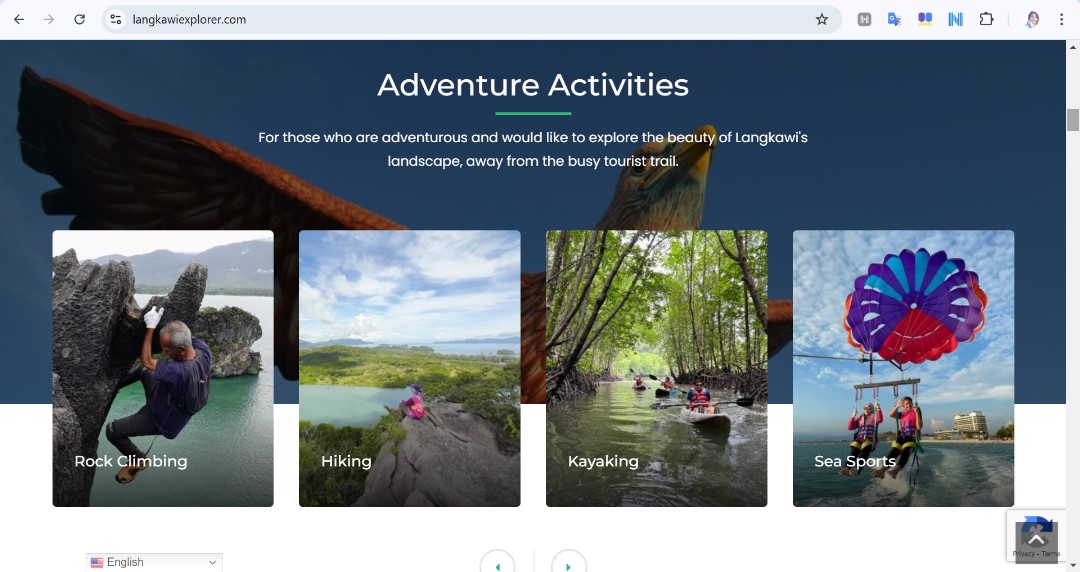Reload the langkawiexplorer.com page
Screen dimensions: 1080x572
(79, 19)
